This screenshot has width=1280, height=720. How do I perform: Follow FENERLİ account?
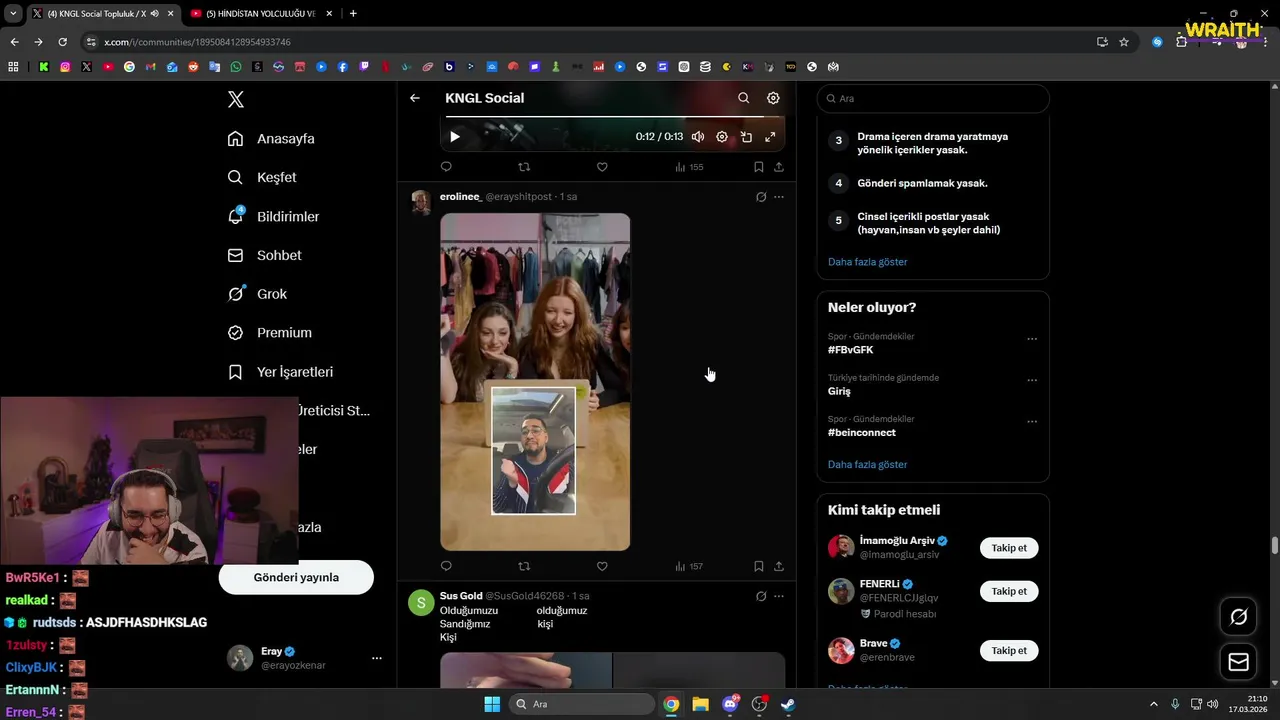tap(1009, 591)
